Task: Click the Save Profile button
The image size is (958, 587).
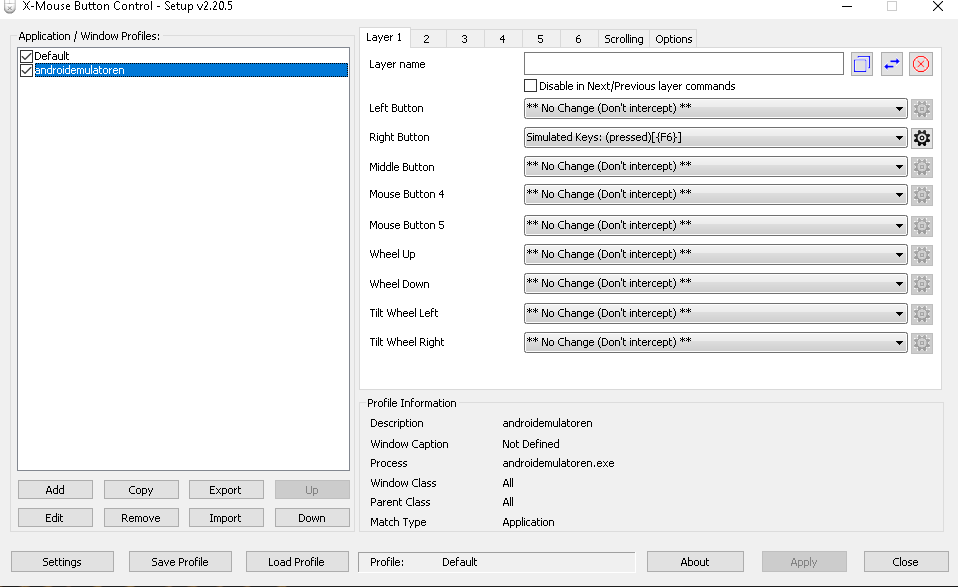Action: (x=180, y=562)
